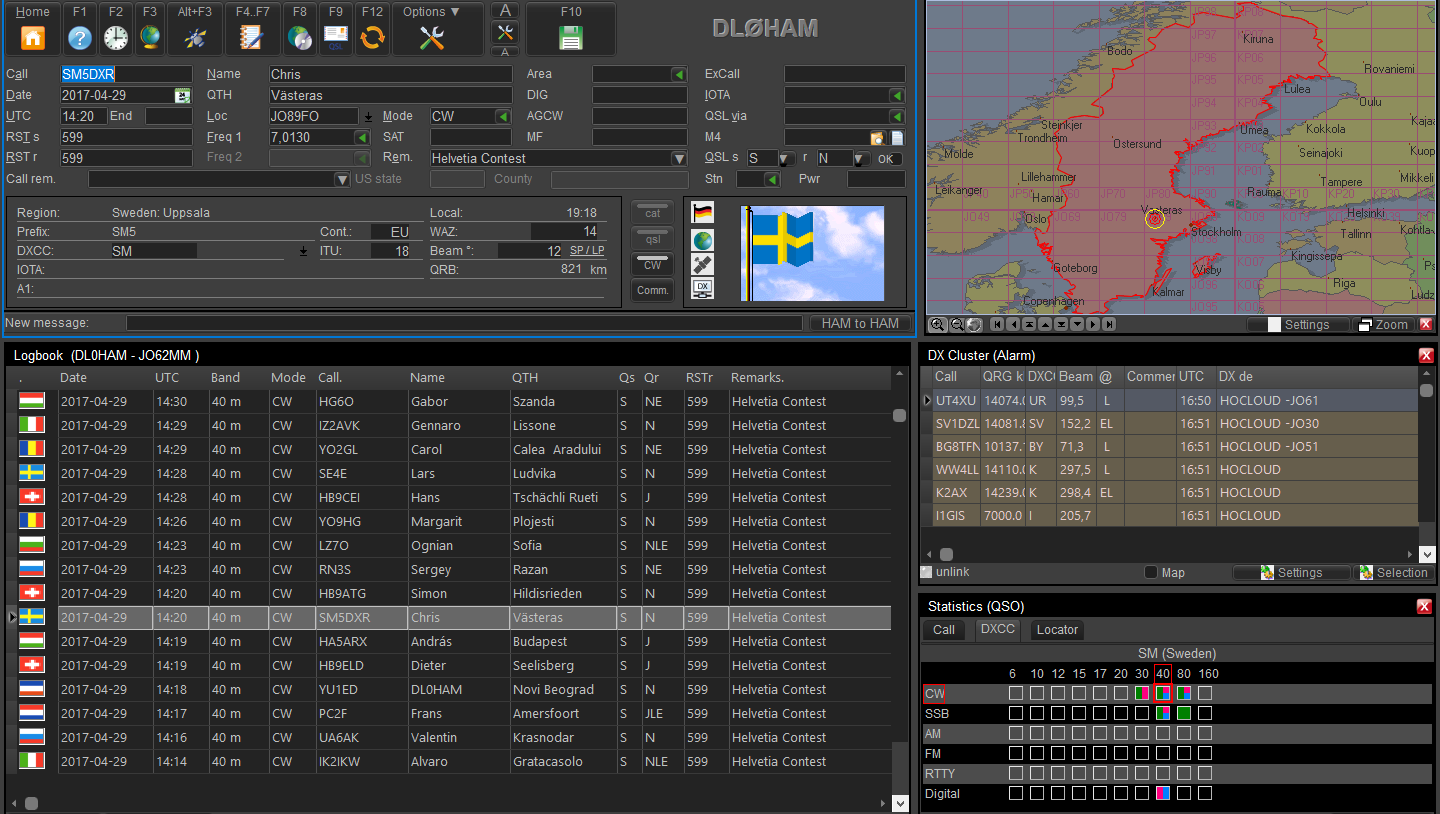Screen dimensions: 1440x814
Task: Toggle the qsl indicator button
Action: pos(653,239)
